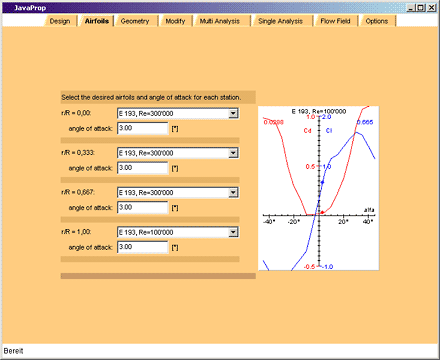Click angle of attack field for r/R = 1,00
440x360 pixels.
(143, 247)
